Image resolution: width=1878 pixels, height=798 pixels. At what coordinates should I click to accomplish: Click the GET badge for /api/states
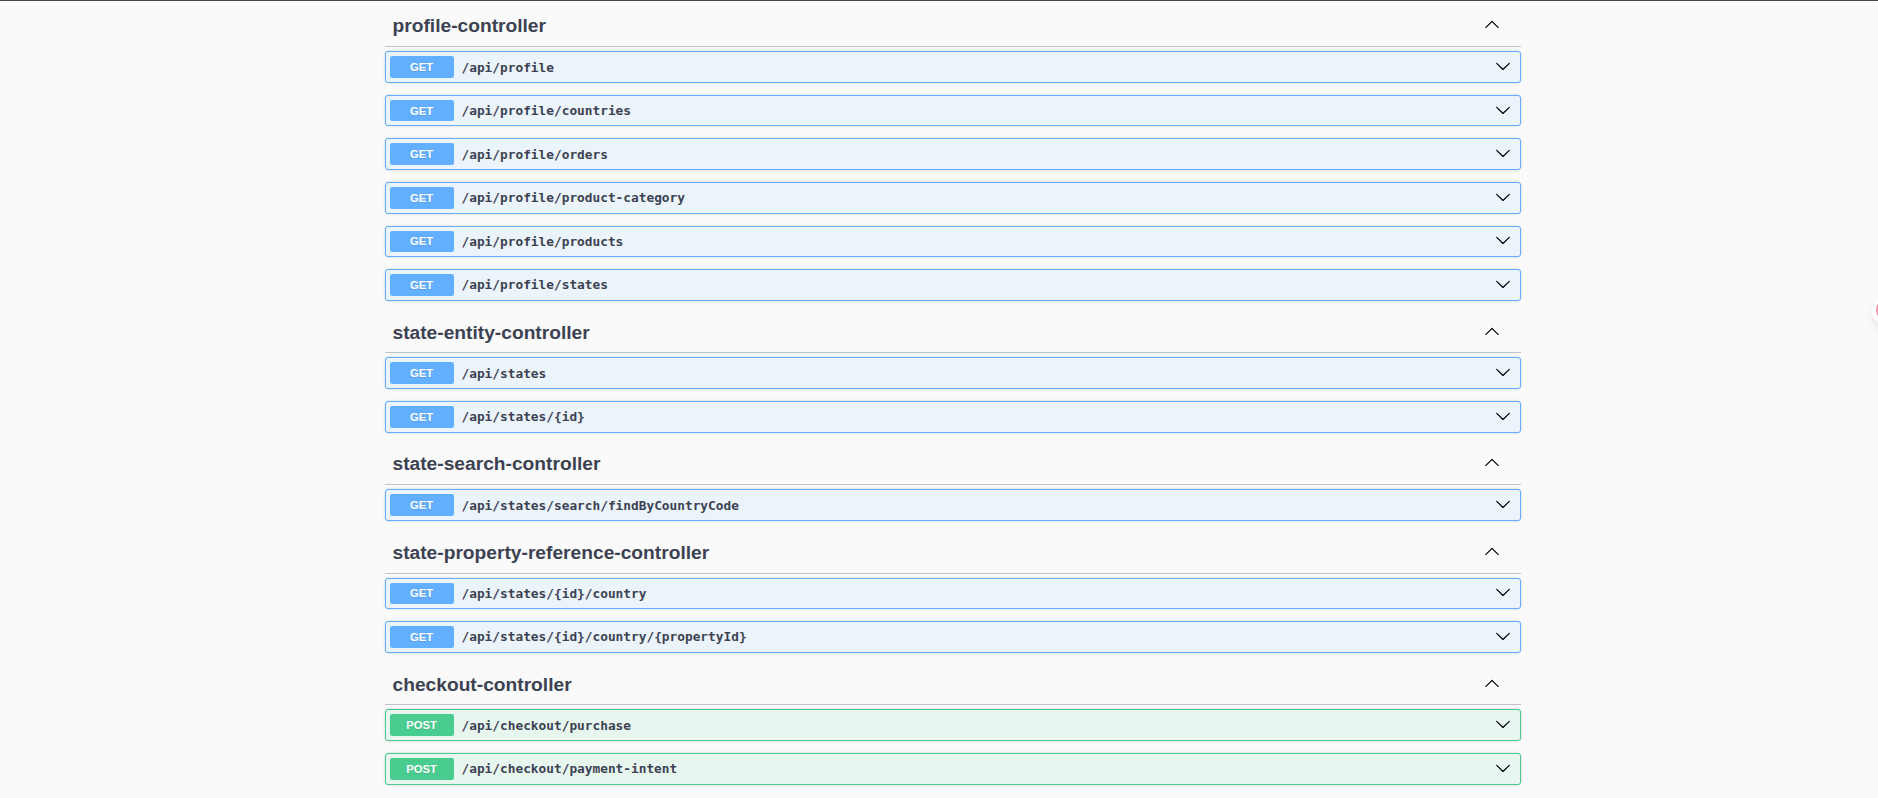422,373
